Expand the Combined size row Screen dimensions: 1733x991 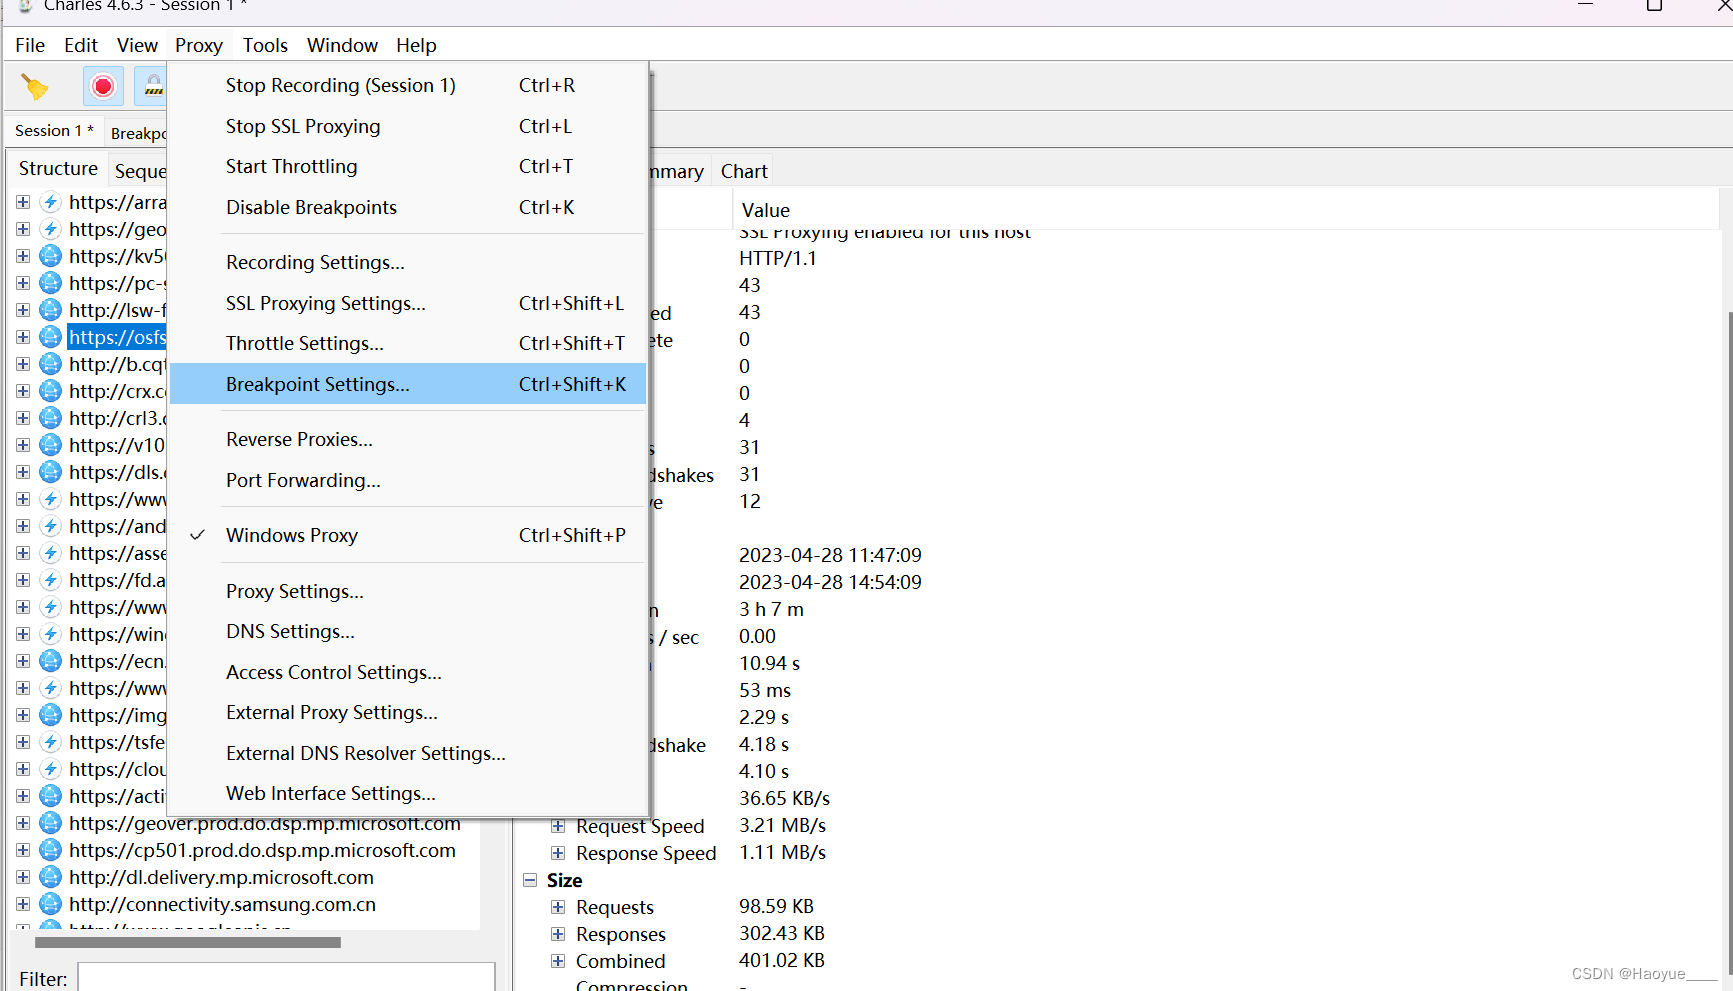point(558,961)
